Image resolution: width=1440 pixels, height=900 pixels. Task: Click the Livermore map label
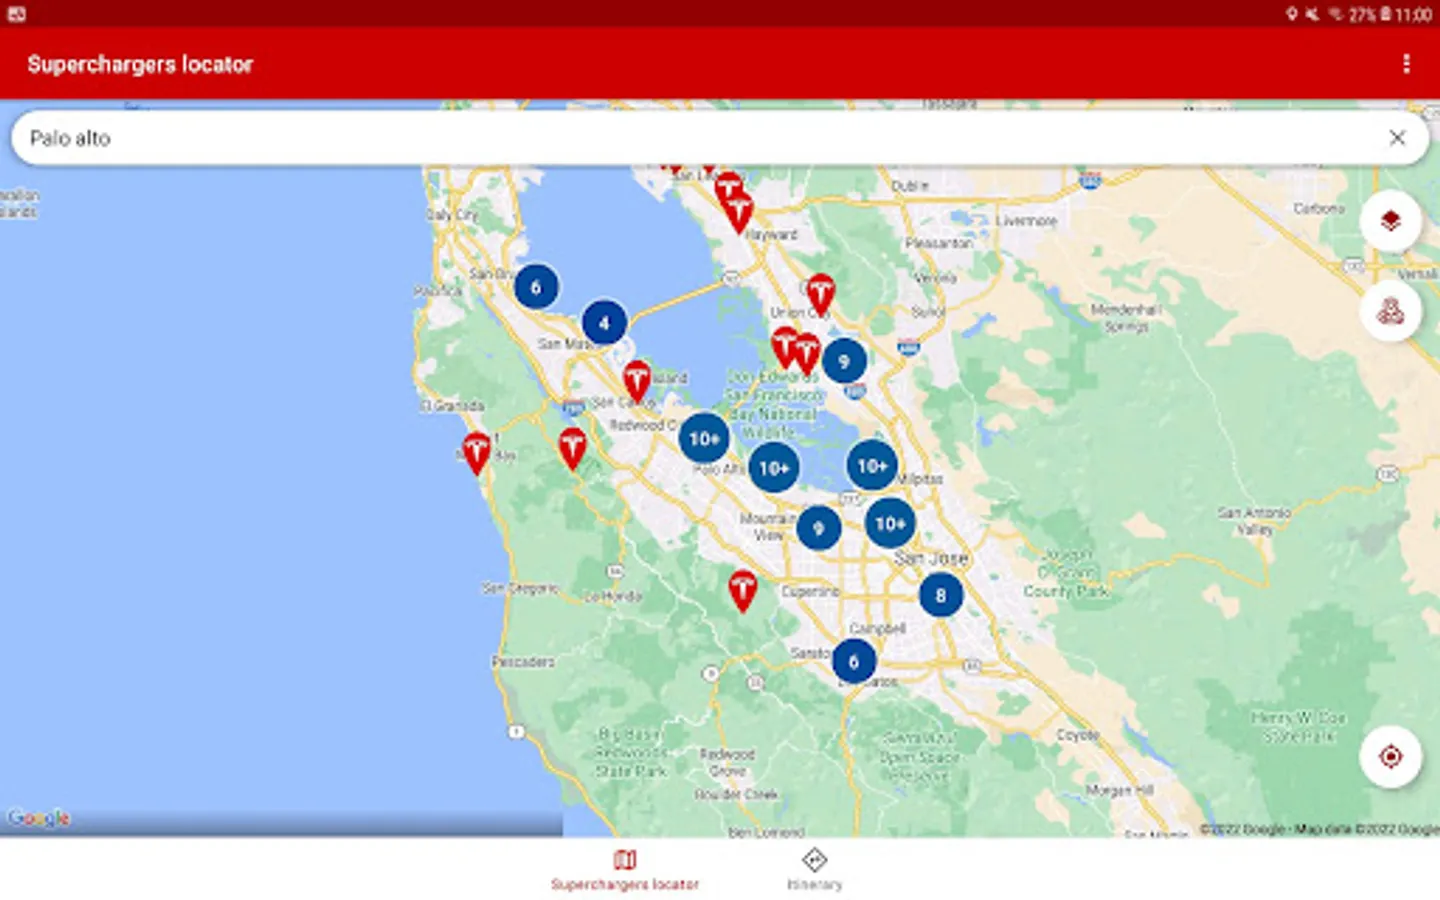click(1026, 220)
